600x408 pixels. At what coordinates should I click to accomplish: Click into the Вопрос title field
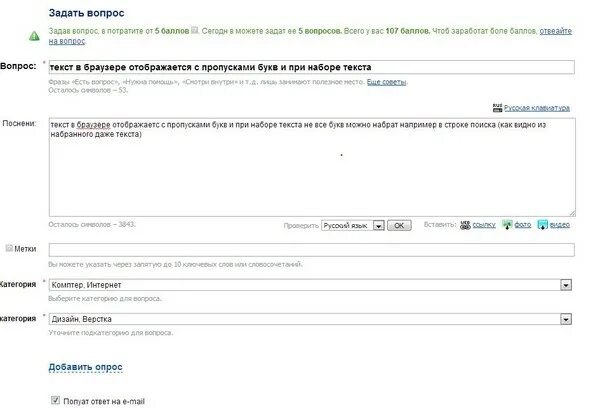pyautogui.click(x=310, y=67)
